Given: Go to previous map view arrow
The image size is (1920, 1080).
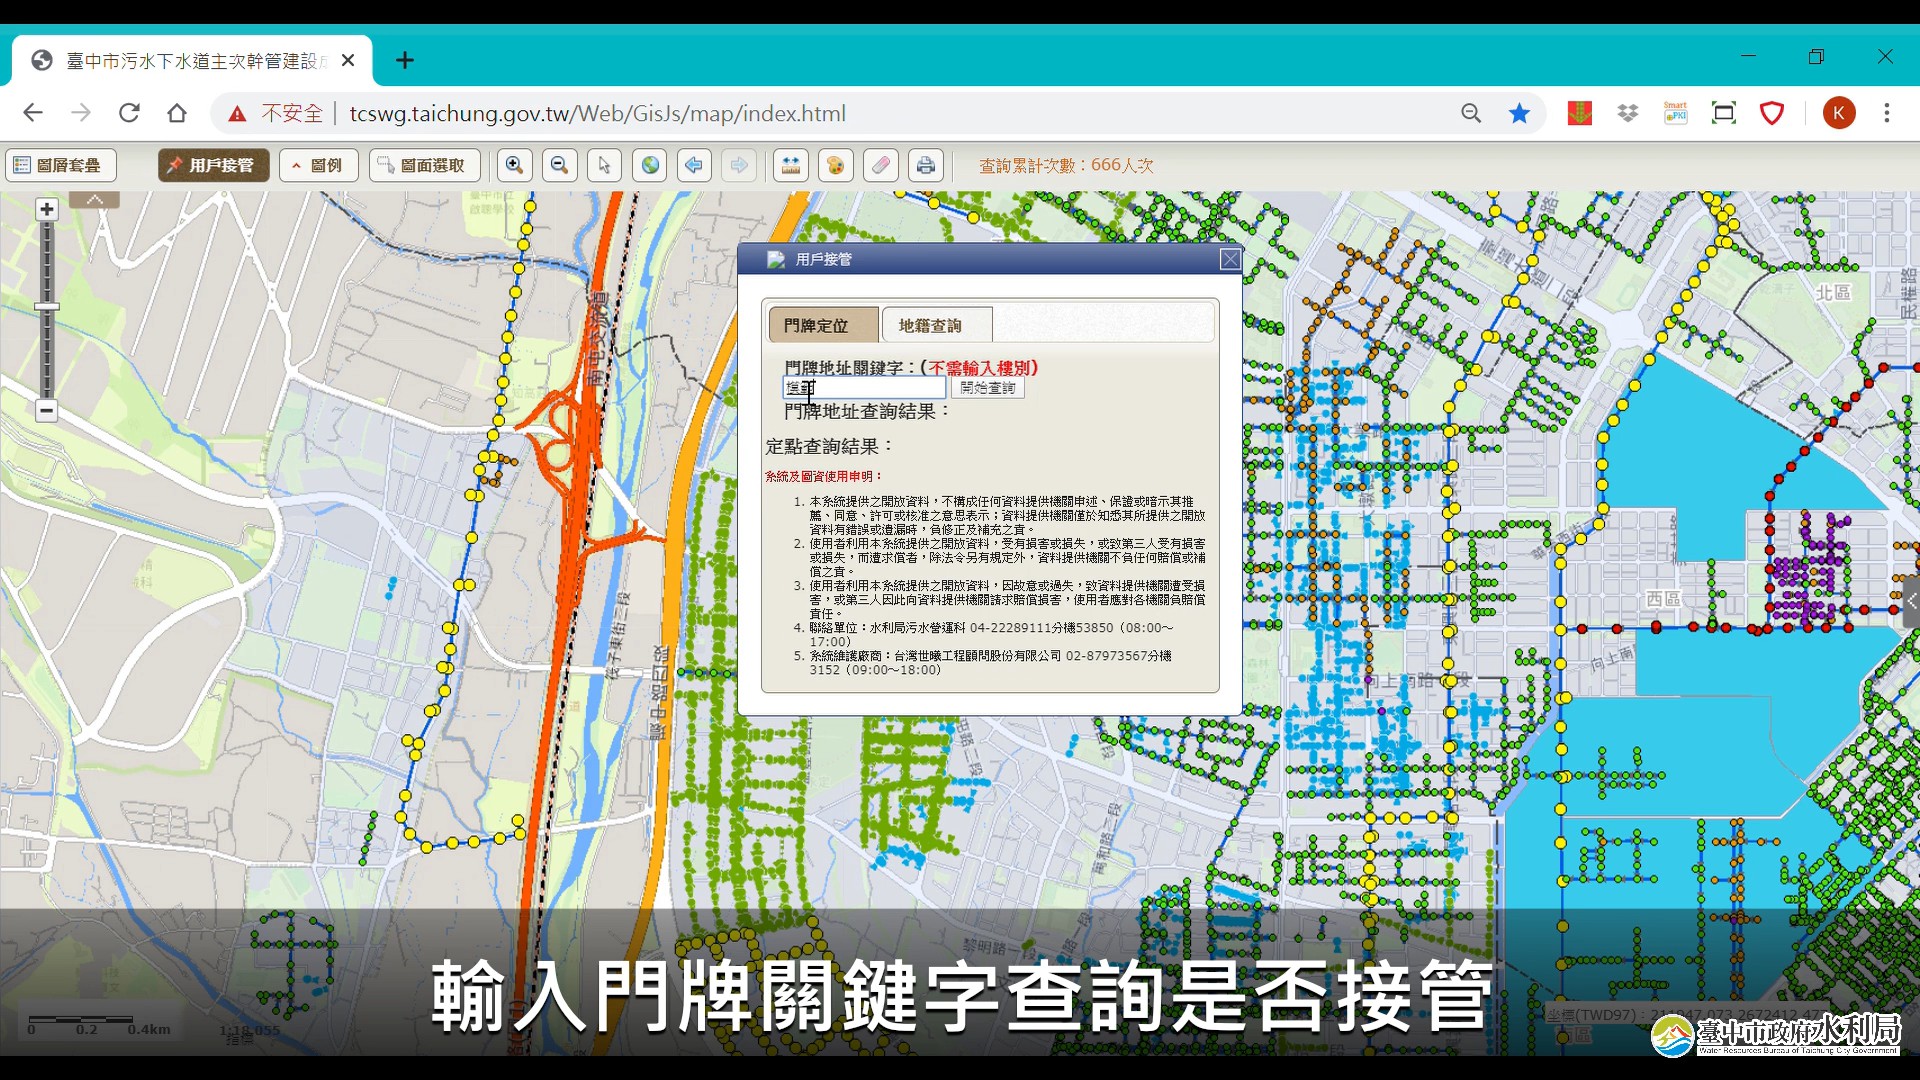Looking at the screenshot, I should (x=694, y=165).
